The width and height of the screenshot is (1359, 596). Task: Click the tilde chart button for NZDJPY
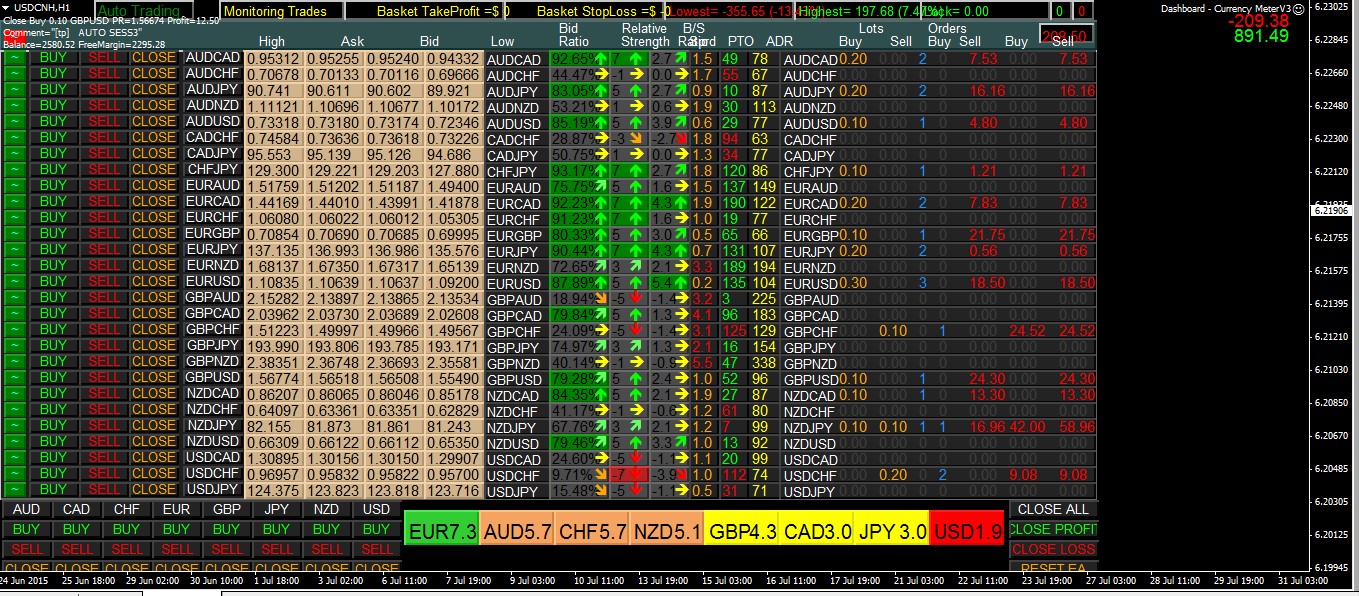(x=16, y=426)
